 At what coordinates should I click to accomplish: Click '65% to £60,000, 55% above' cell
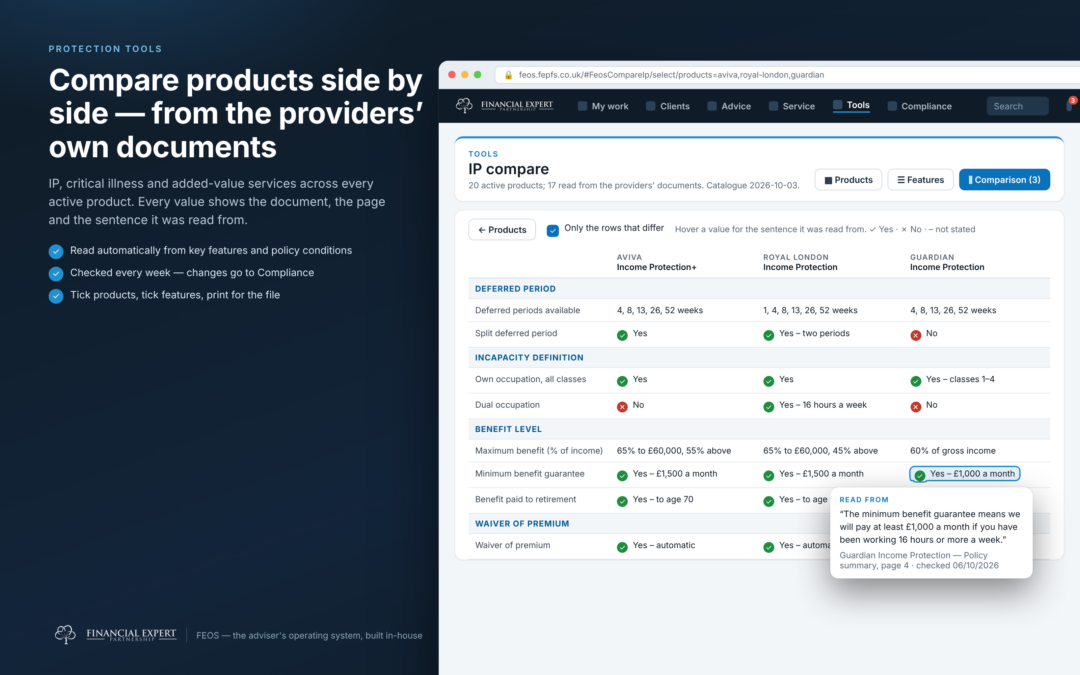tap(674, 451)
